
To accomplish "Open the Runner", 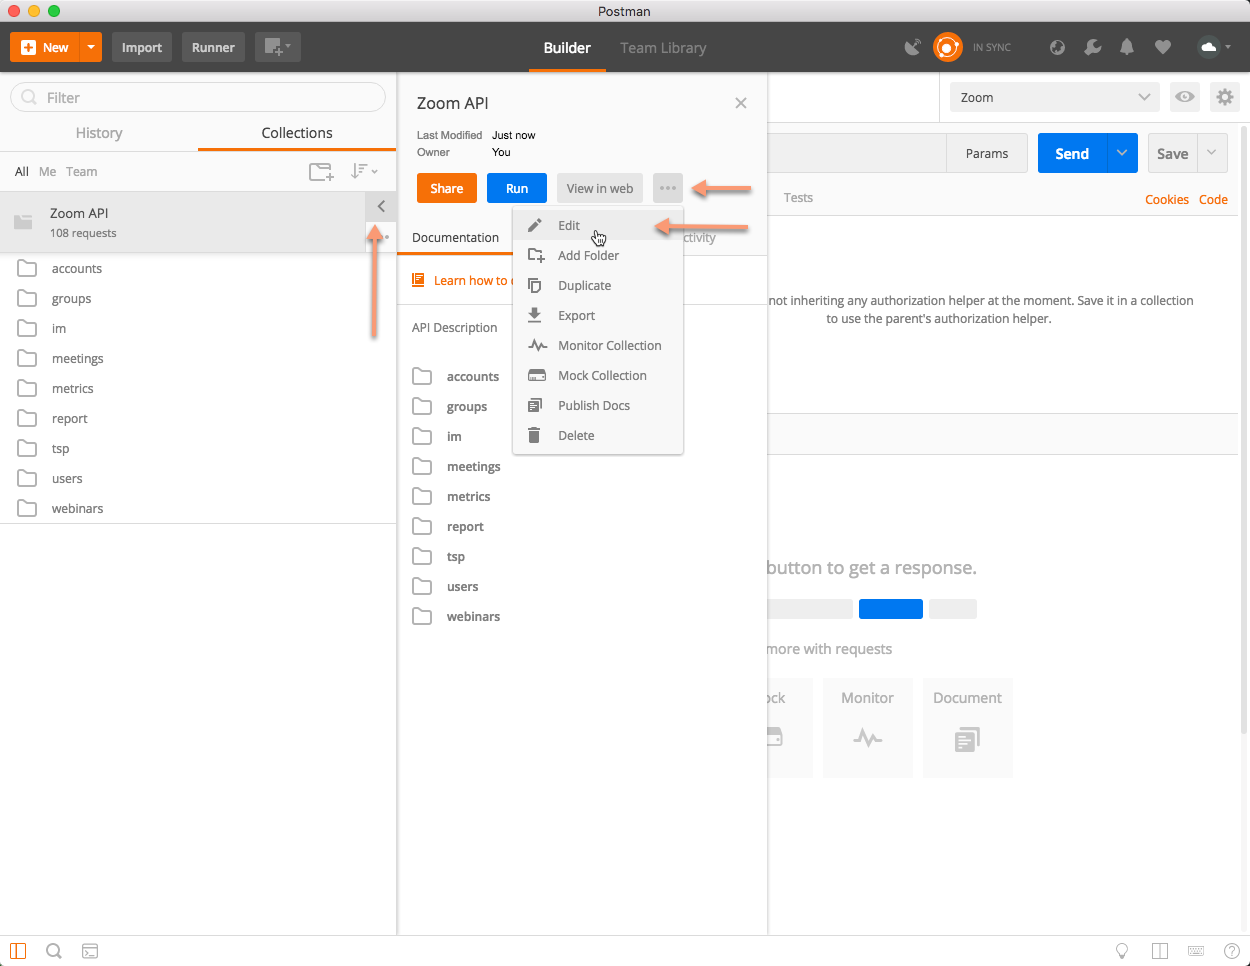I will tap(213, 47).
